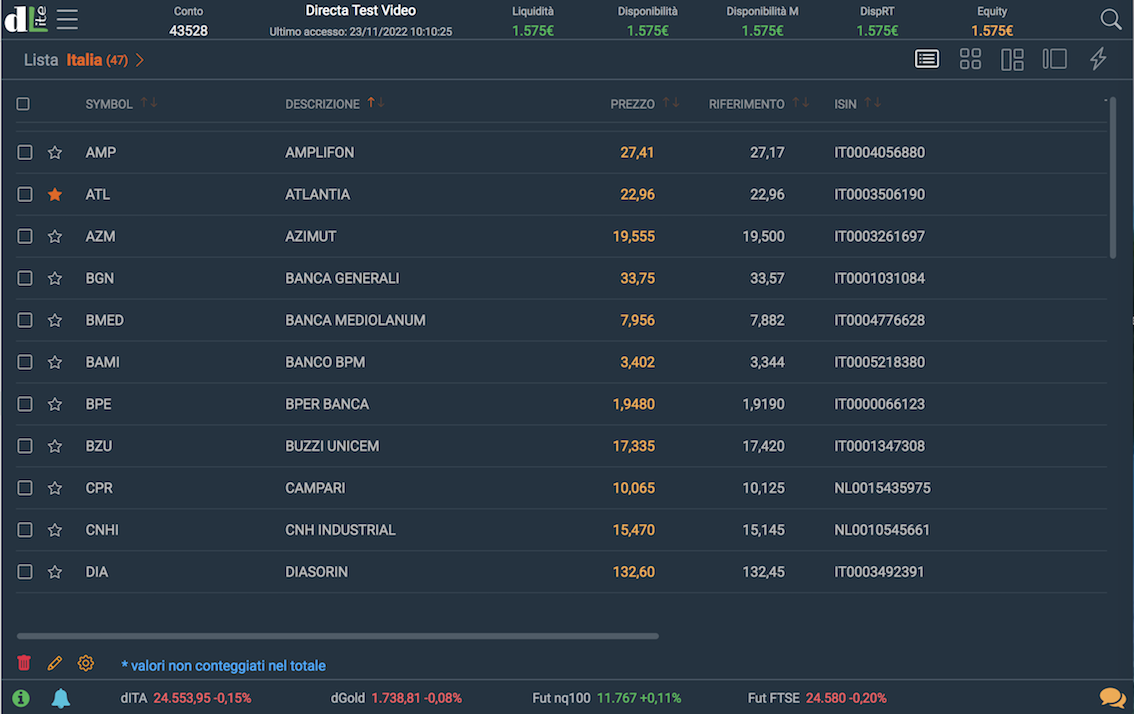
Task: Switch to split panel layout view
Action: (x=1012, y=59)
